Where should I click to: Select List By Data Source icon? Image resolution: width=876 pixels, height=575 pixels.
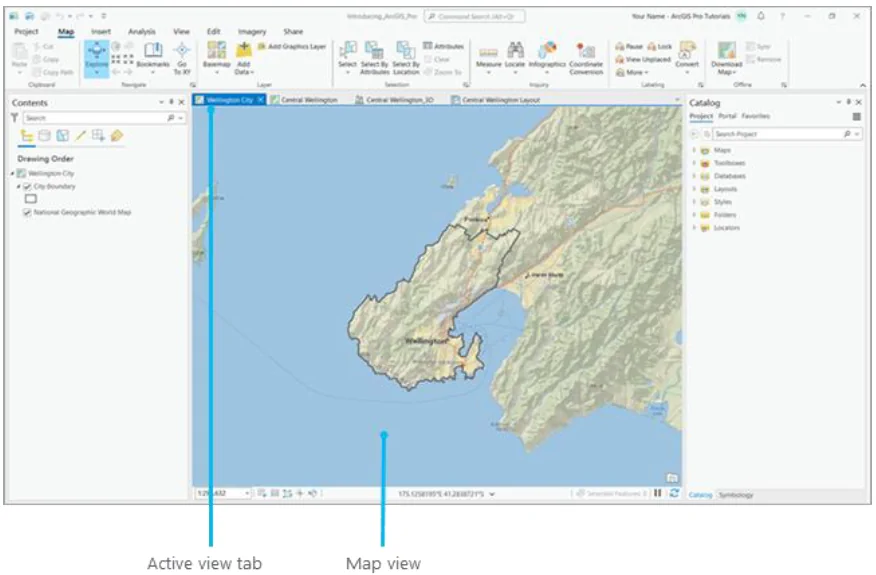[44, 136]
